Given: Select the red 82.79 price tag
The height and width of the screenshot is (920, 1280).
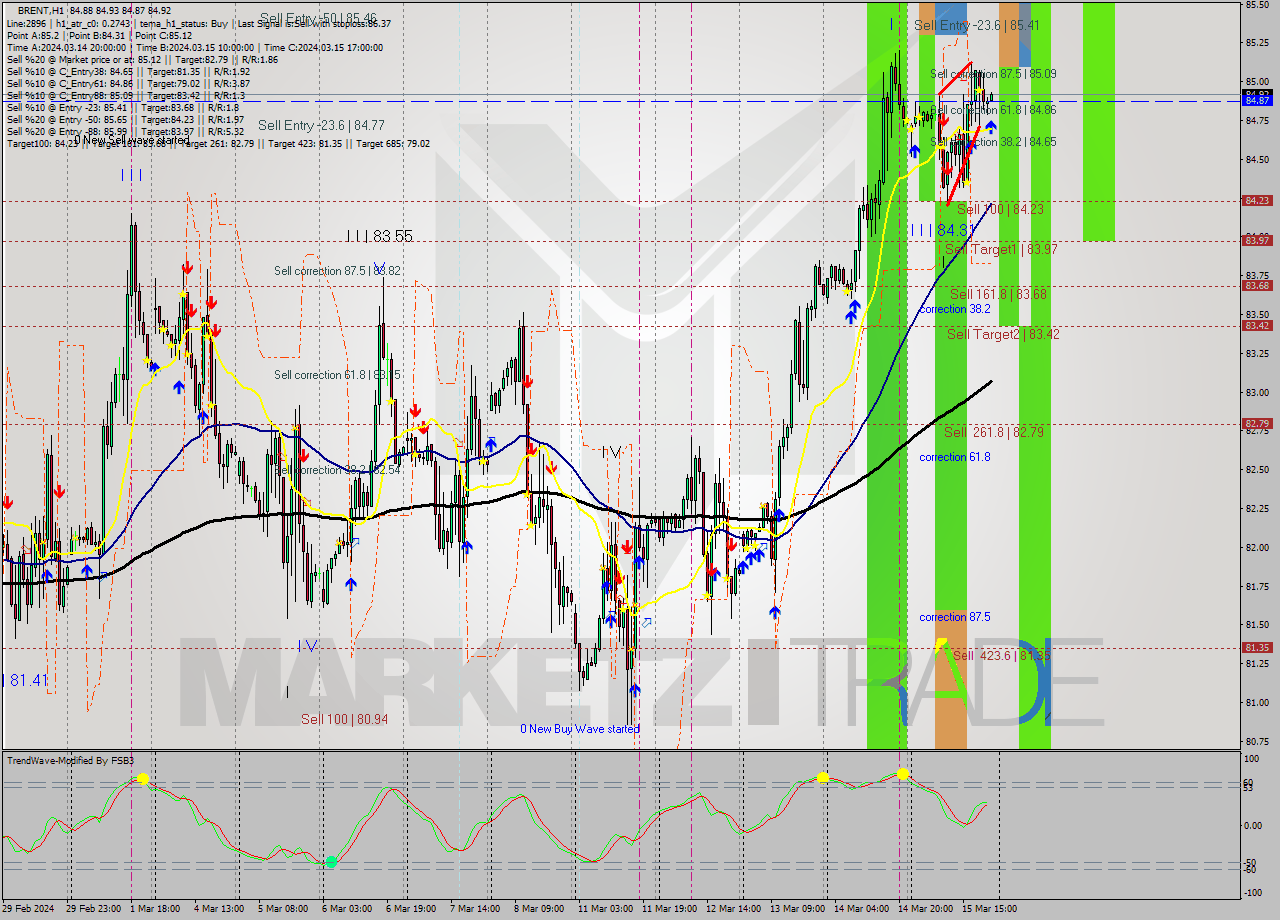Looking at the screenshot, I should [1257, 423].
